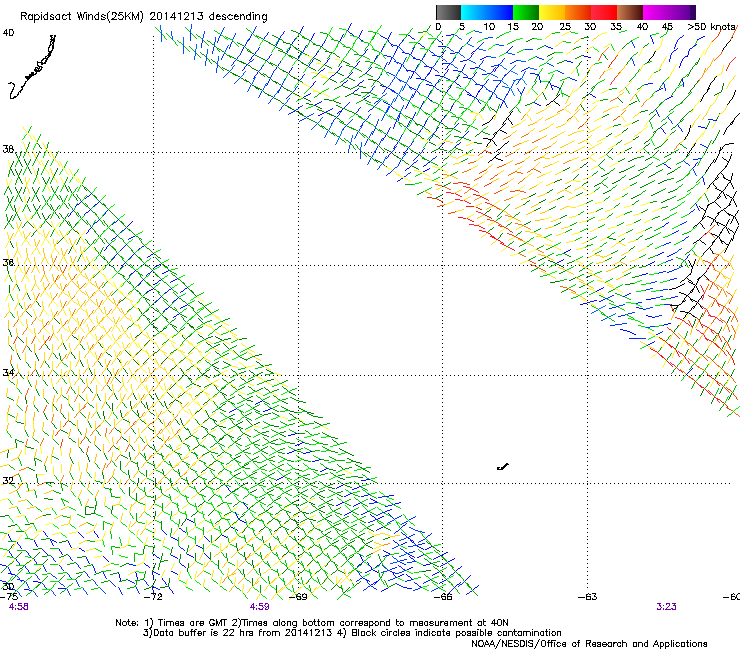Viewport: 740px width, 650px height.
Task: Click the purple '4:59' pass time label
Action: point(260,607)
